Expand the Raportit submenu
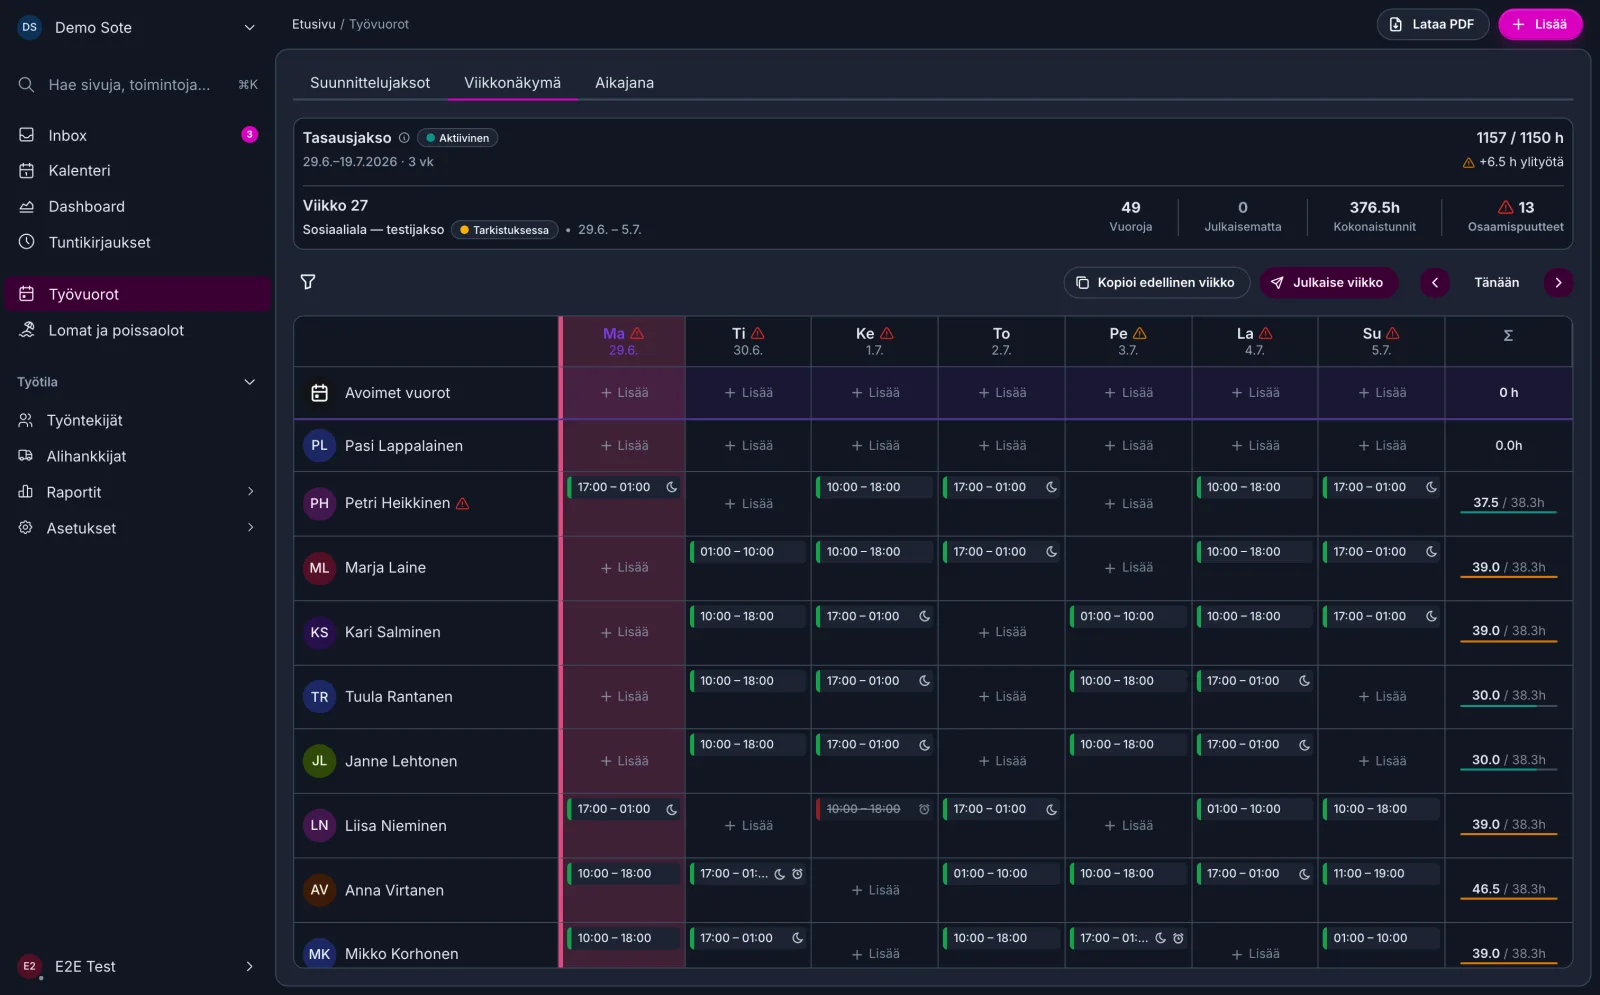Screen dimensions: 1600x995 250,492
